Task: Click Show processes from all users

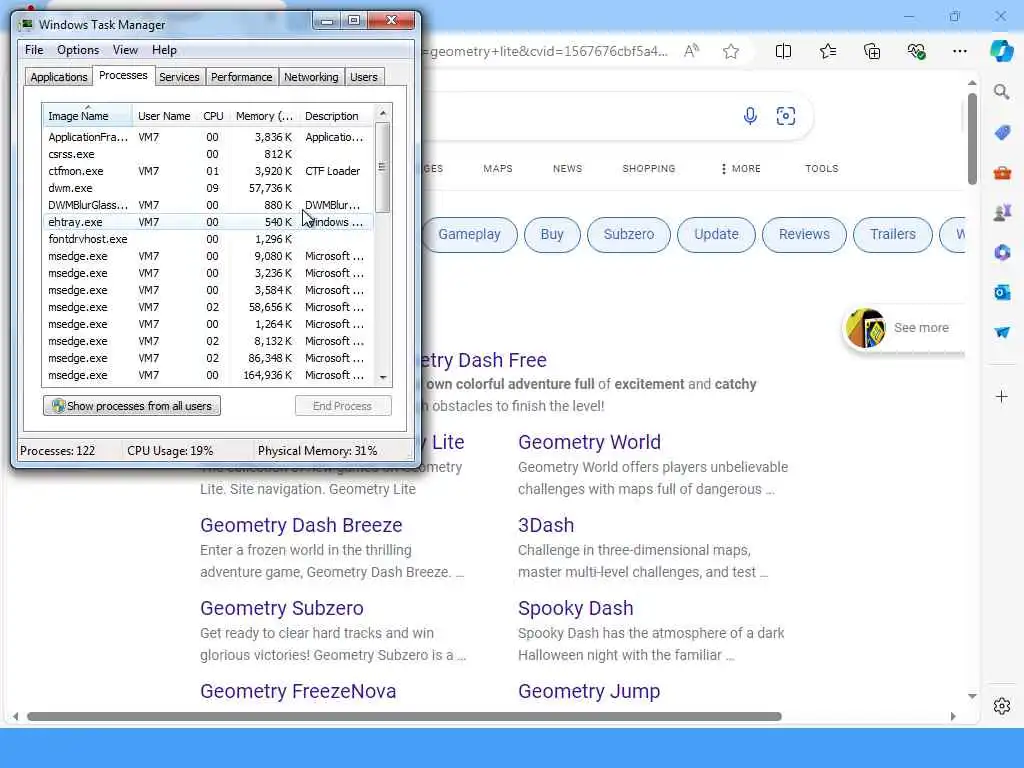Action: (132, 406)
